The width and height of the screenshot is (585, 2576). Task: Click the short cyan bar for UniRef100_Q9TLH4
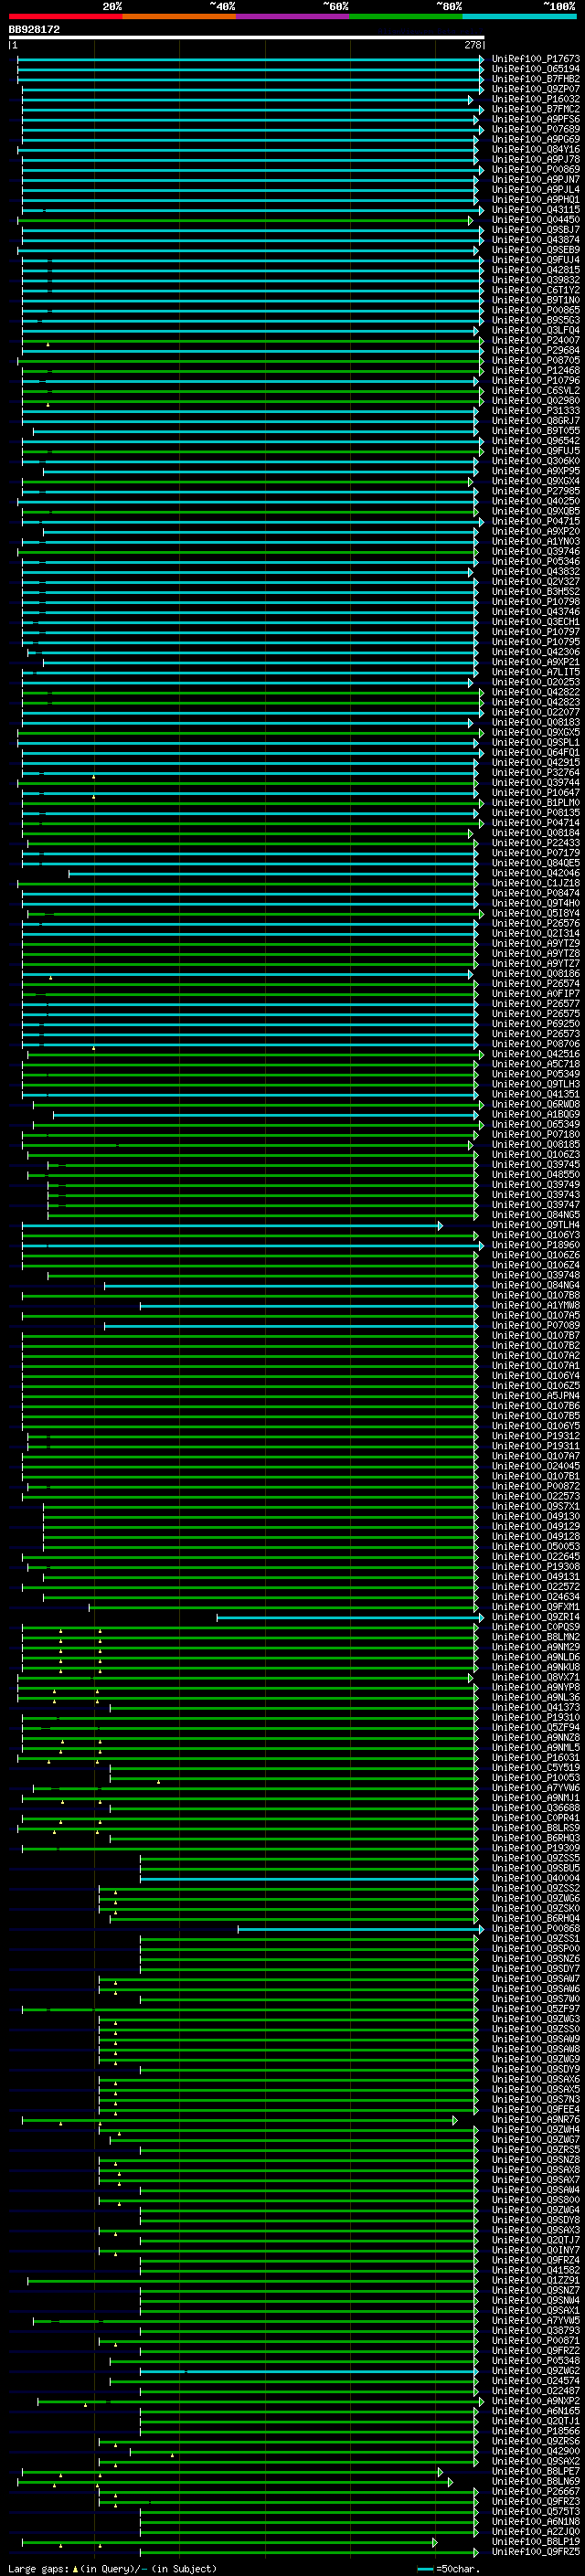click(x=232, y=1225)
